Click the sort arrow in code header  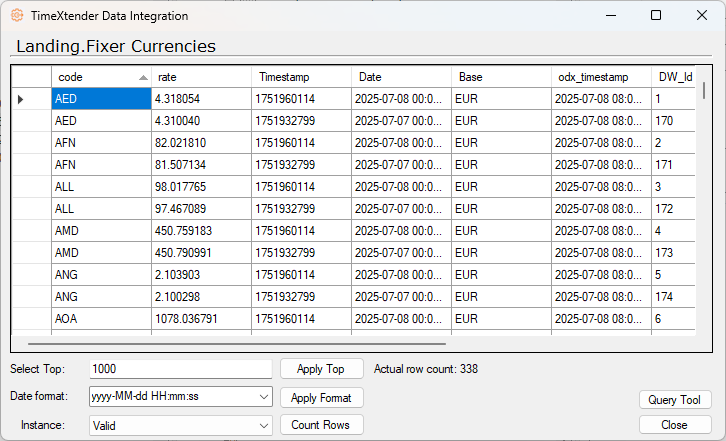[x=143, y=78]
